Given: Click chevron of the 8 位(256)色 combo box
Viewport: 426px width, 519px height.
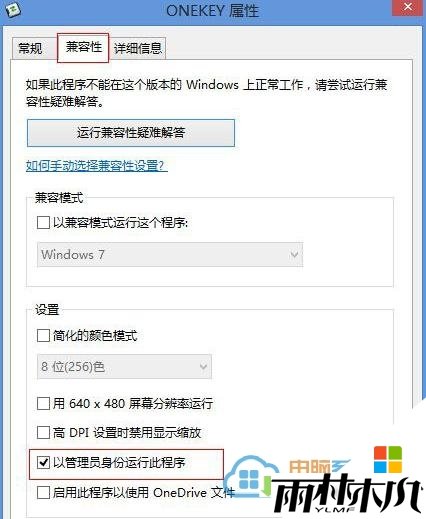Looking at the screenshot, I should (203, 367).
